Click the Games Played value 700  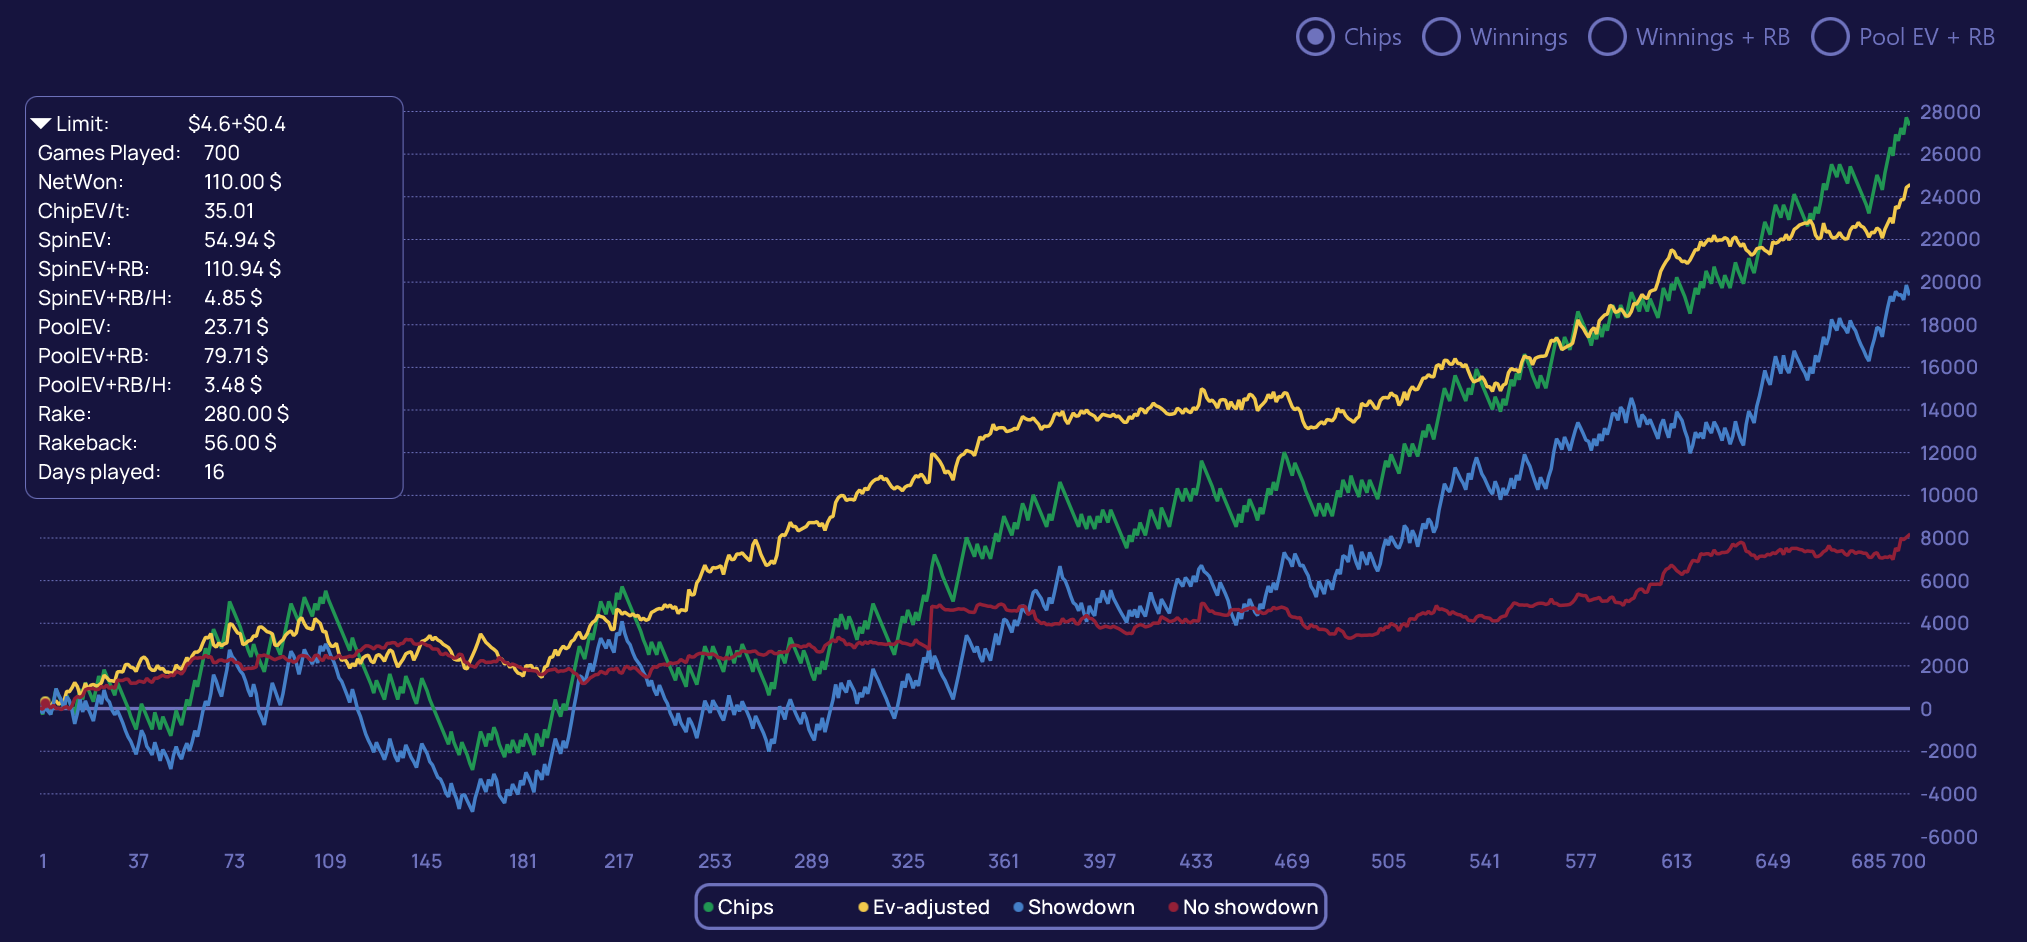tap(222, 153)
